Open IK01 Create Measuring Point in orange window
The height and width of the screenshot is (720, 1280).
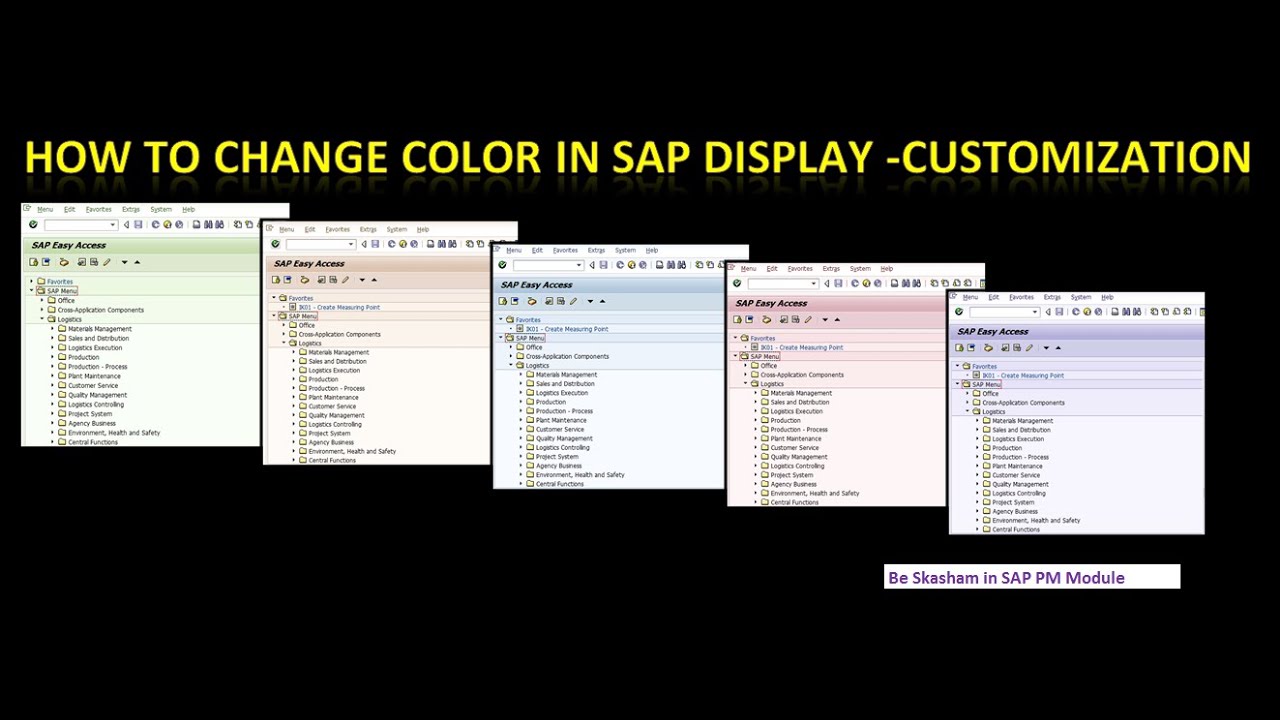pyautogui.click(x=339, y=307)
